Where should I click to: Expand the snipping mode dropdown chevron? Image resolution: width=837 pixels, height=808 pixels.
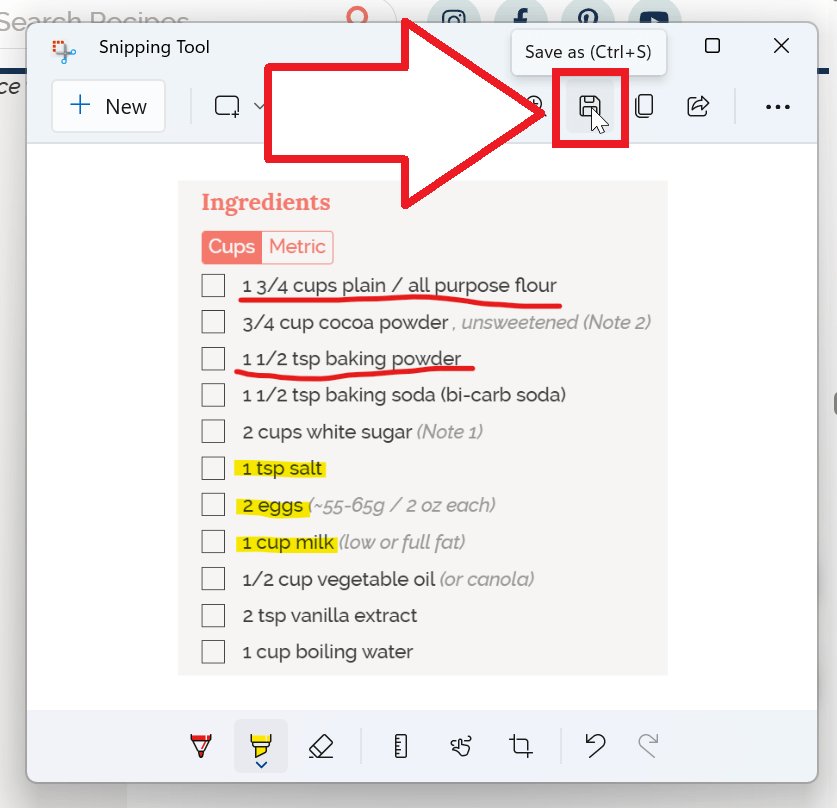pos(259,106)
